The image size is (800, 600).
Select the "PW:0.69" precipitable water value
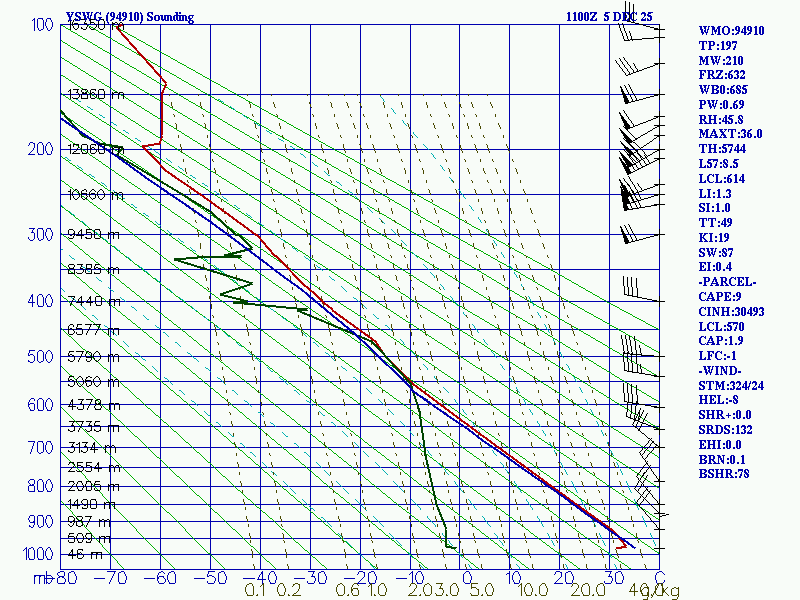pyautogui.click(x=721, y=105)
